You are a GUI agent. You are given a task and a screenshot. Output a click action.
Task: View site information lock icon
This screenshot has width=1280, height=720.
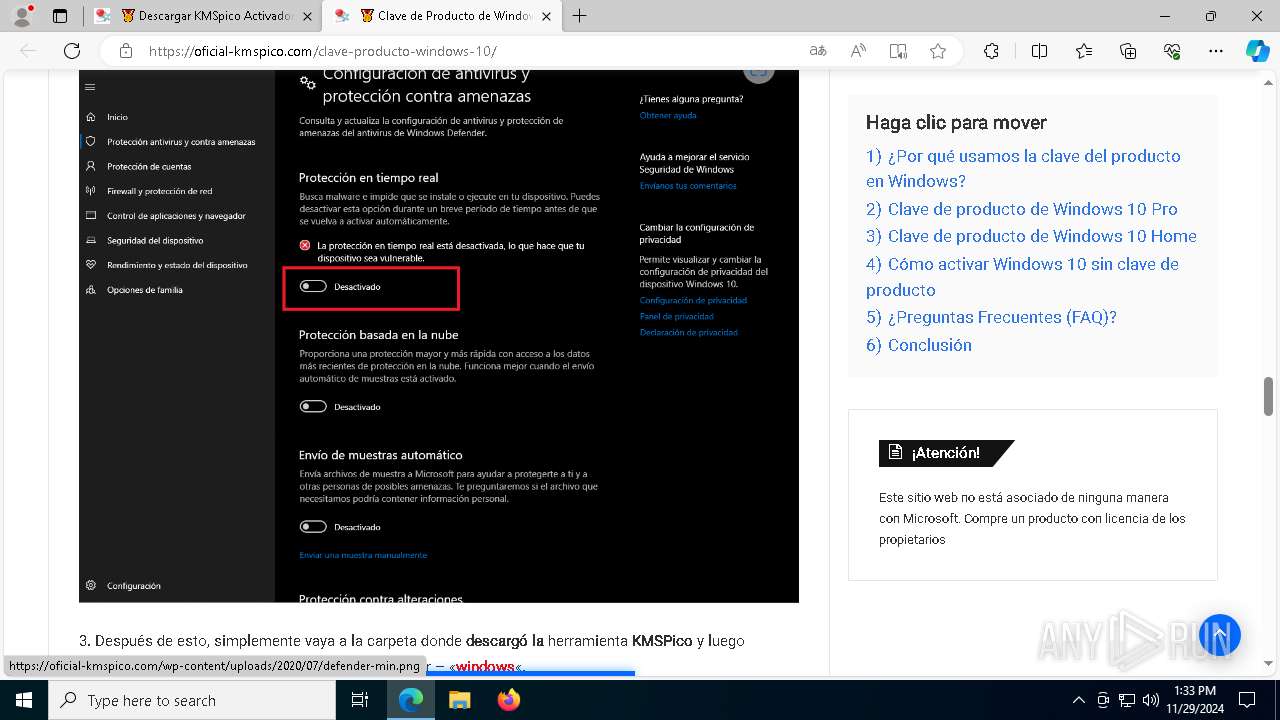pyautogui.click(x=125, y=51)
